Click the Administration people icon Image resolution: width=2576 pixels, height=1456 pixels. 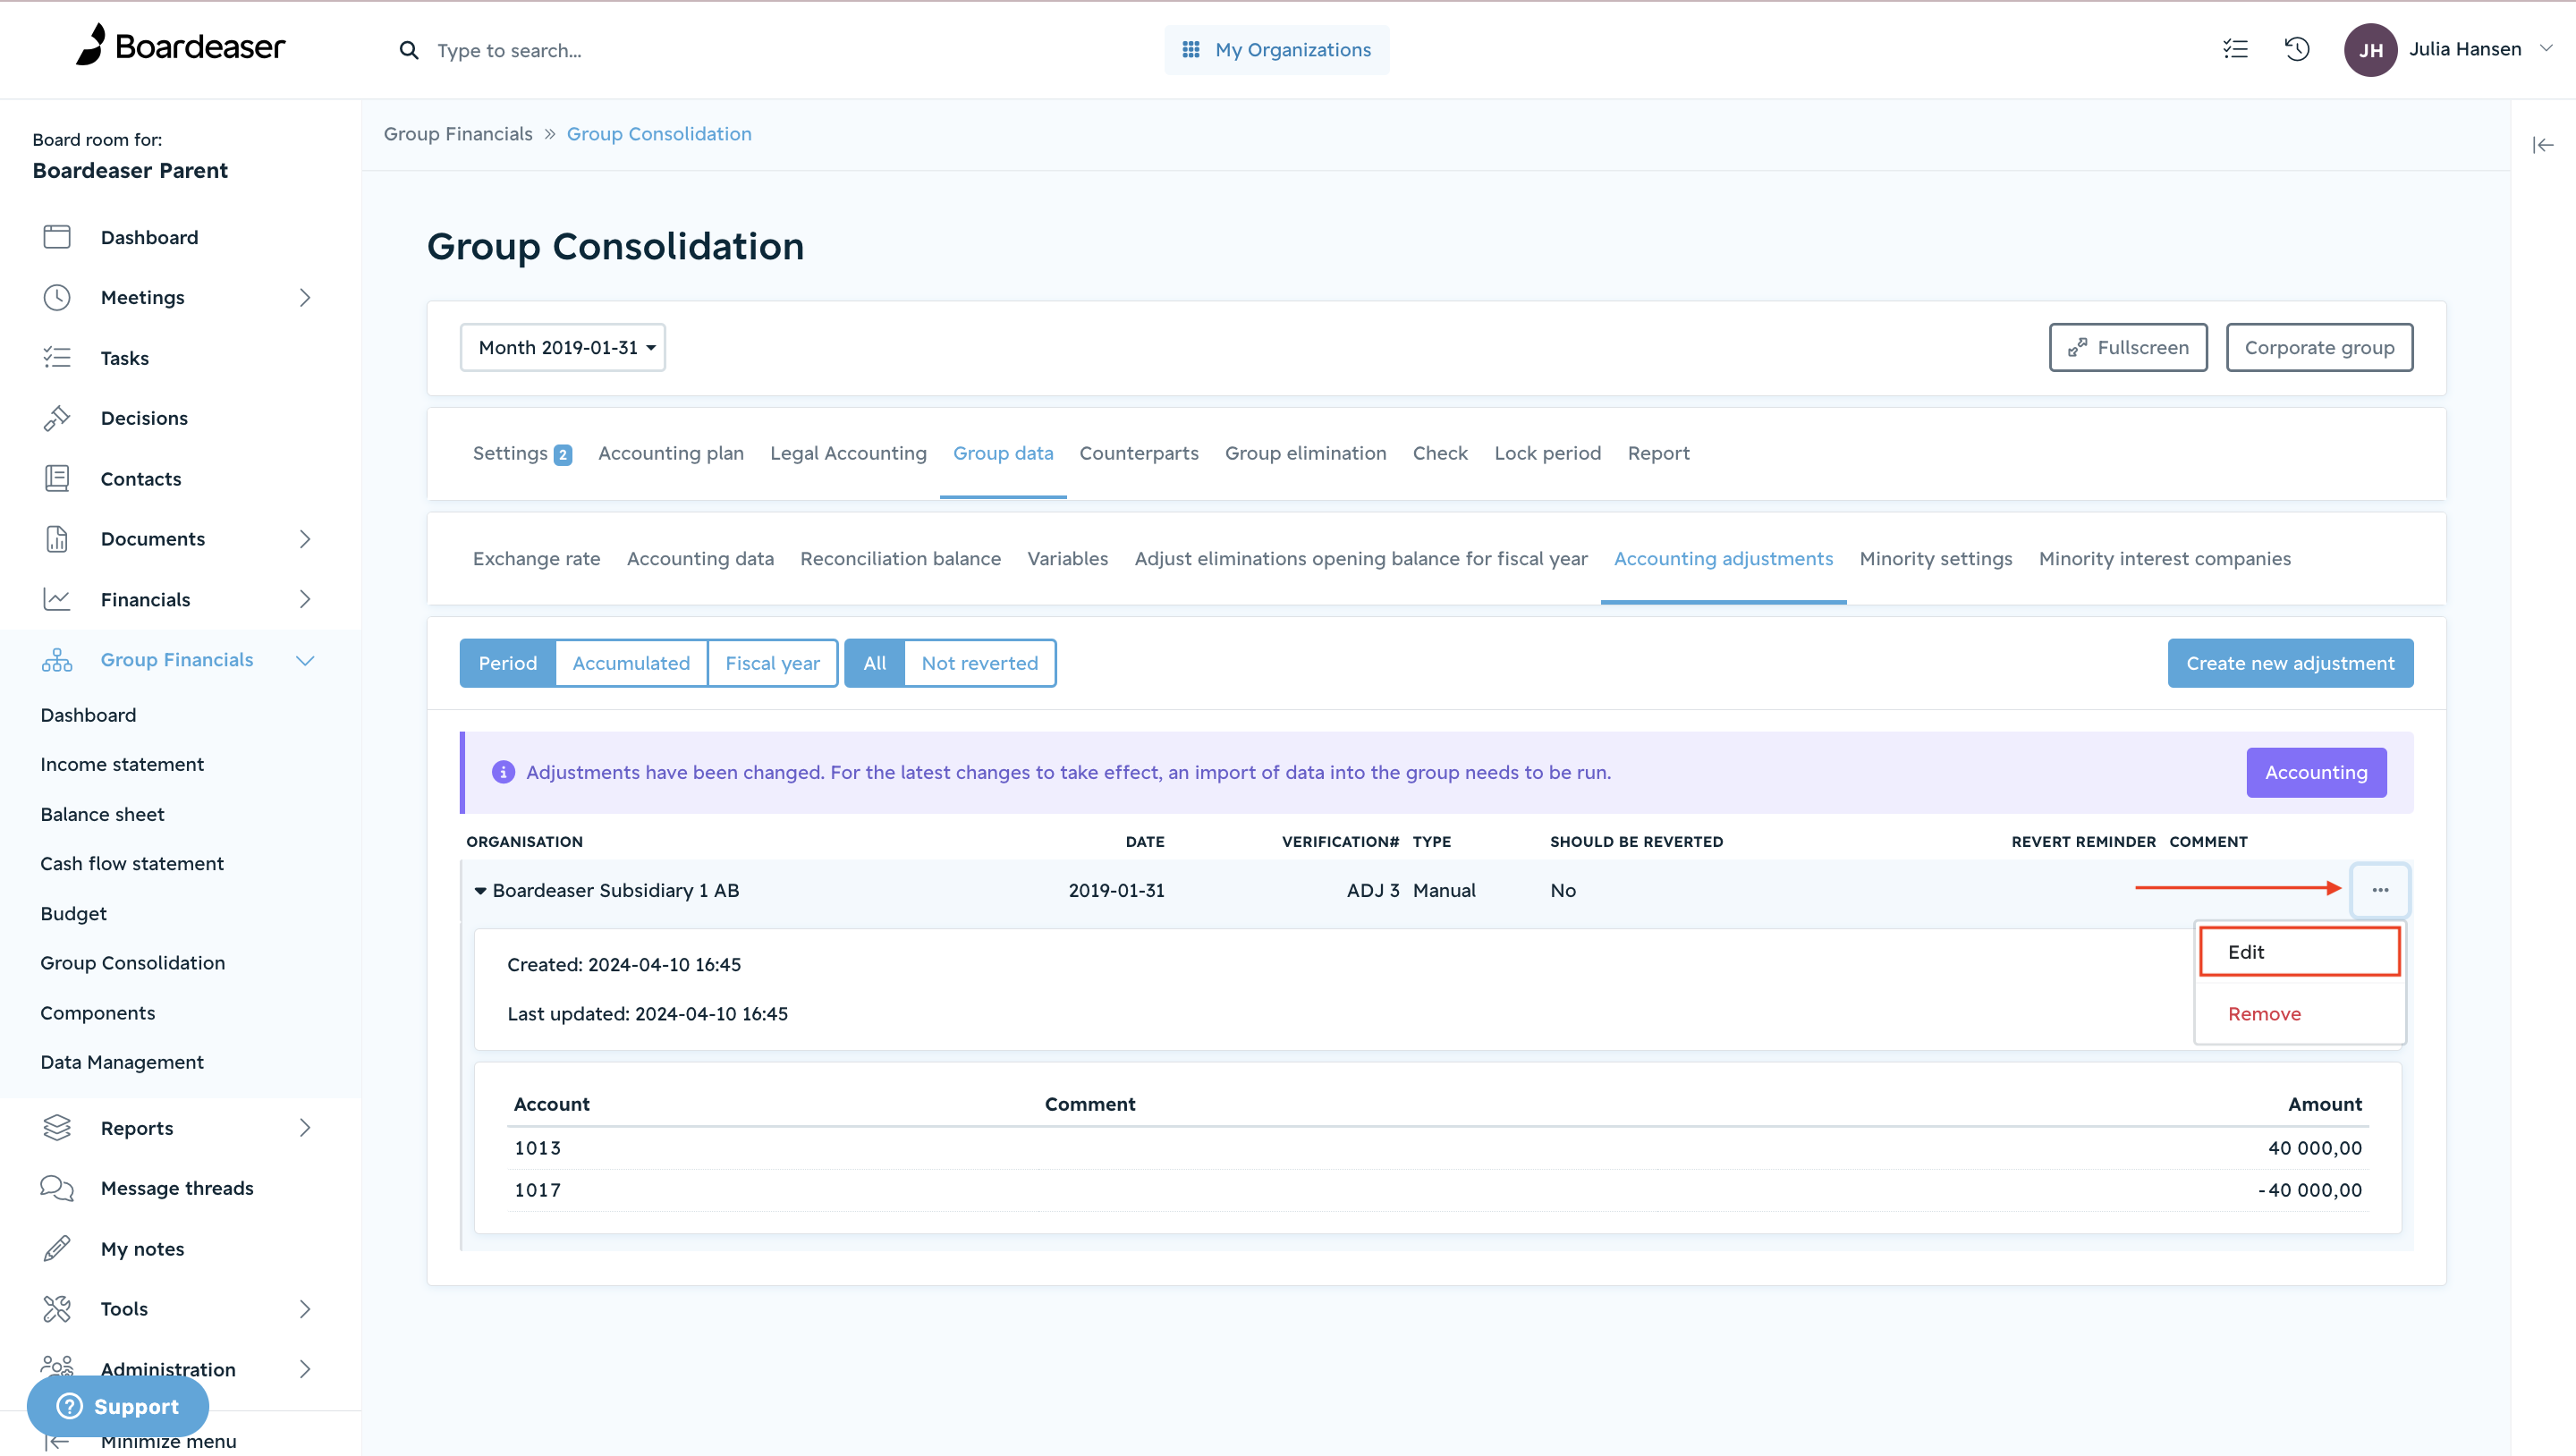(x=57, y=1366)
